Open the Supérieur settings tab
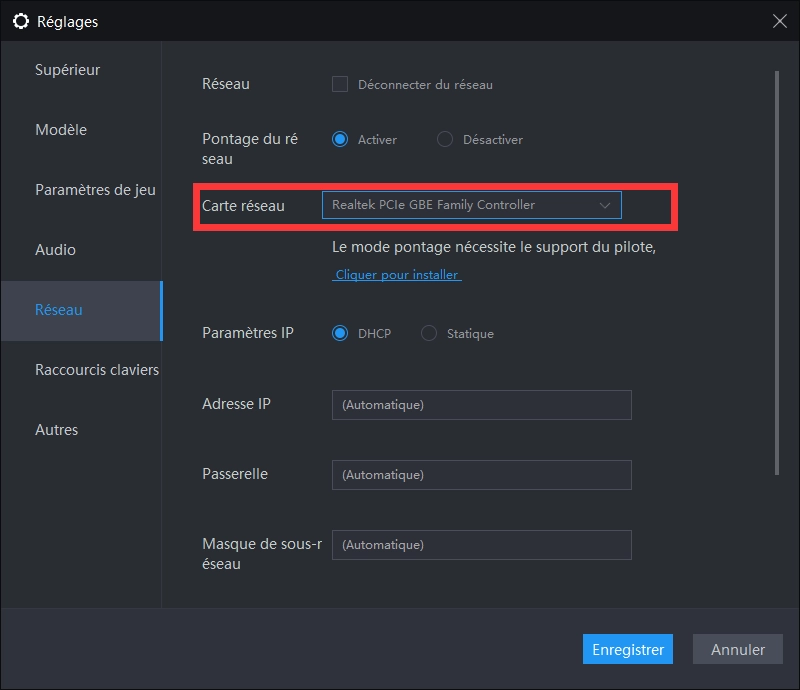The image size is (800, 690). 68,70
